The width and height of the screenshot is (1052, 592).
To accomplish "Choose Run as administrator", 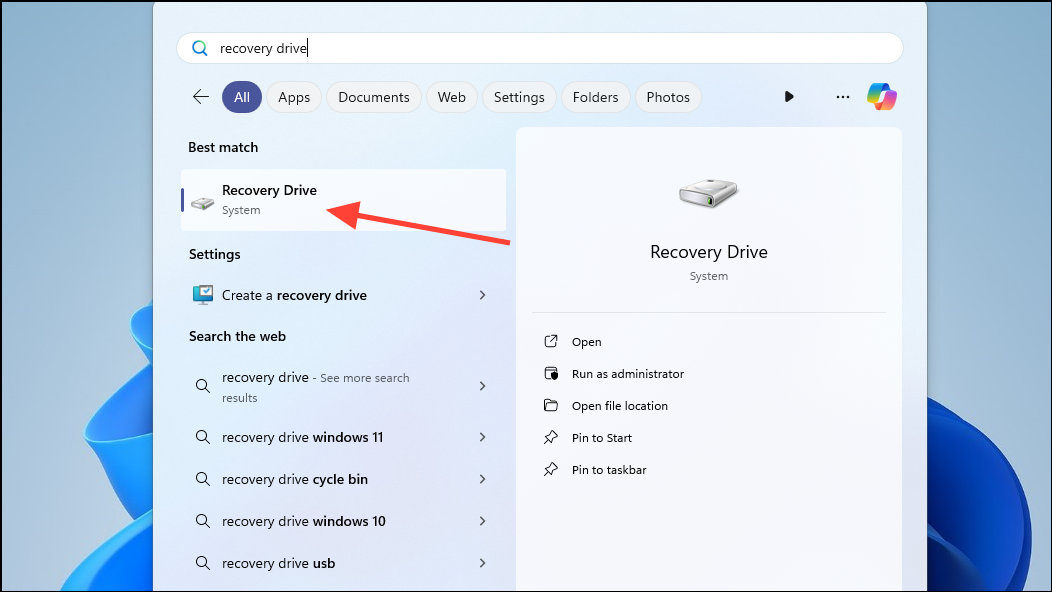I will pyautogui.click(x=628, y=374).
